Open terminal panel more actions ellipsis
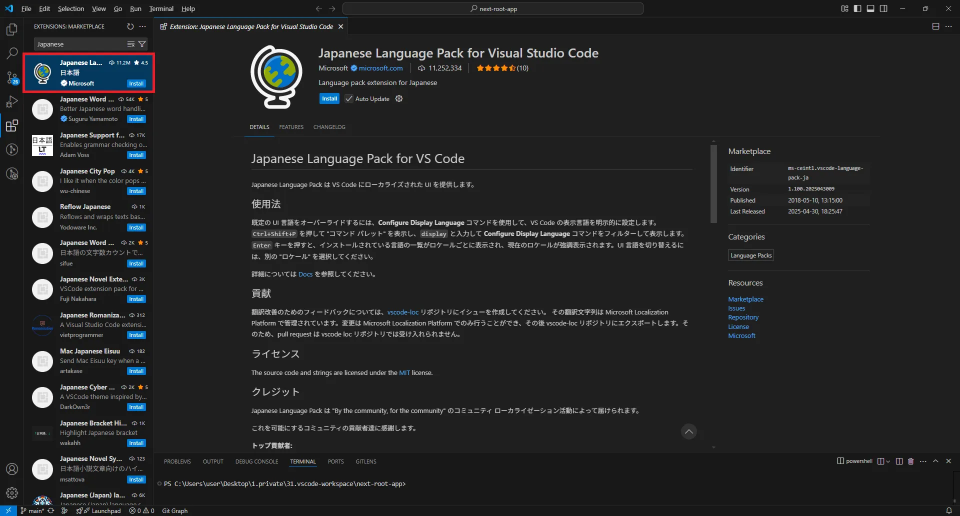Viewport: 960px width, 516px height. pos(923,461)
